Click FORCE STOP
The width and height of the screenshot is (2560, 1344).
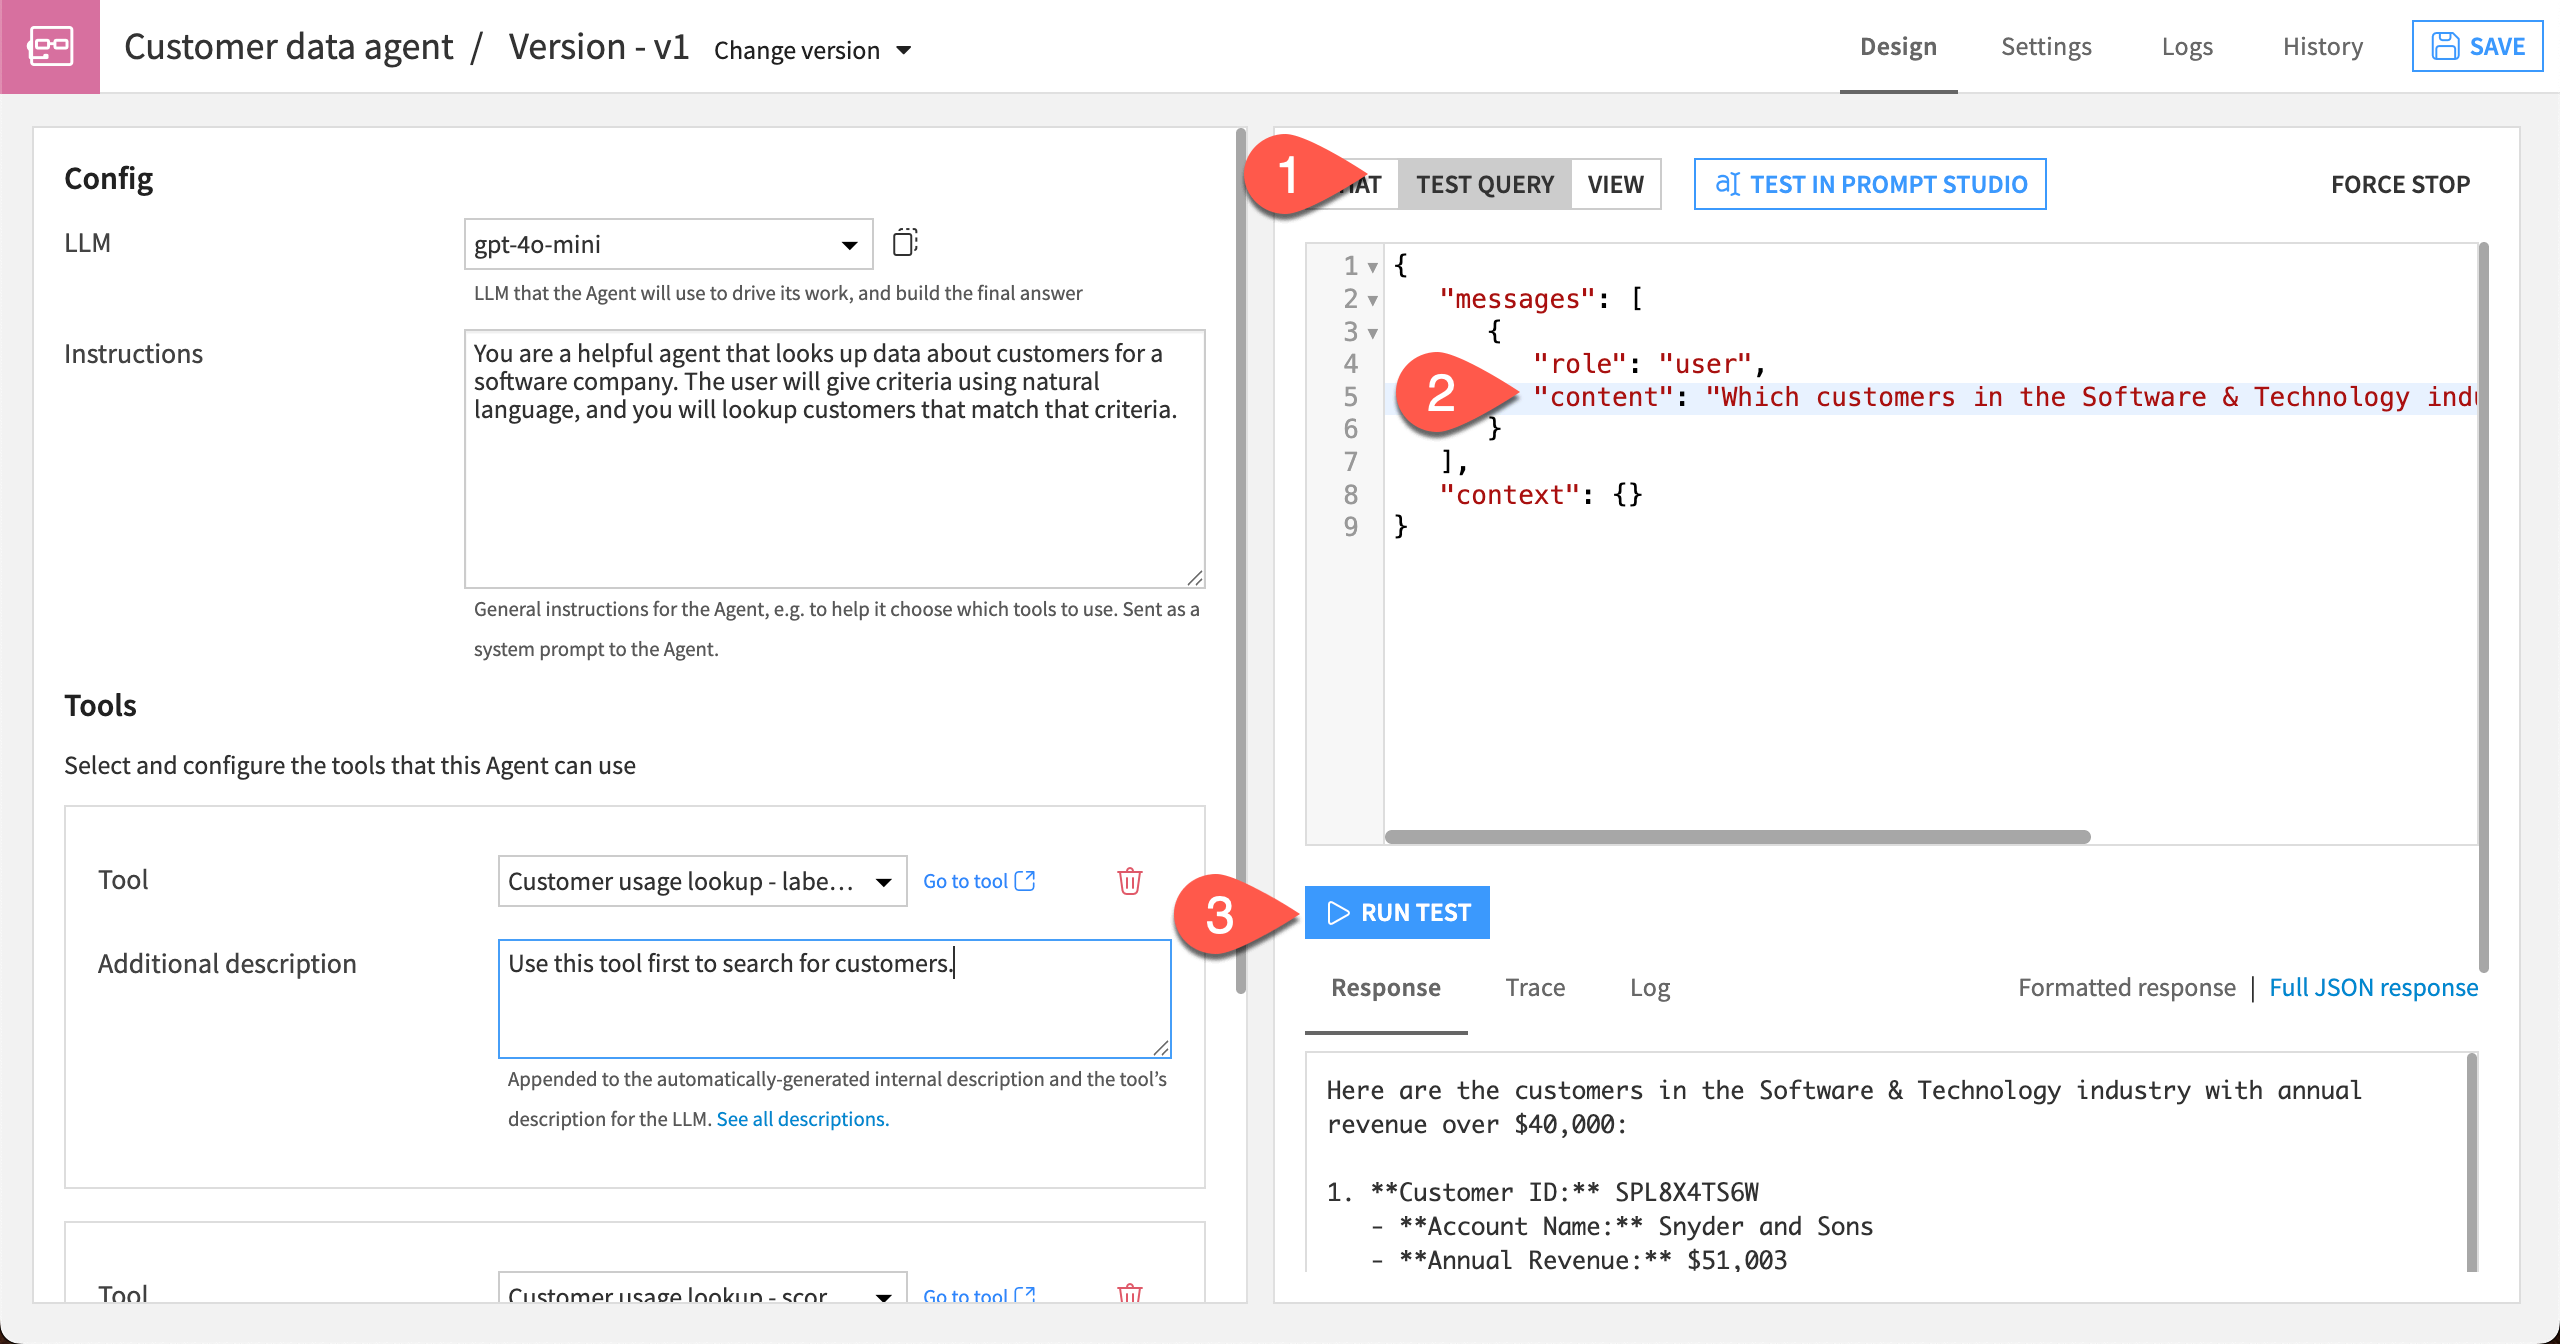click(2401, 183)
